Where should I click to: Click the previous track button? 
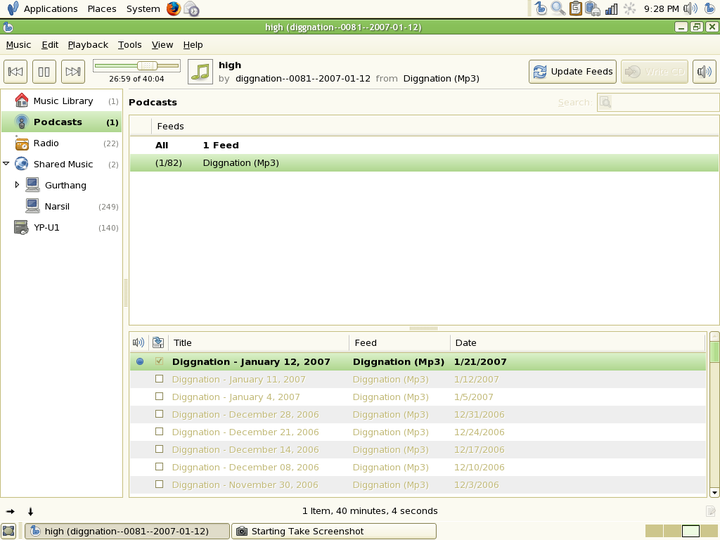click(x=16, y=71)
